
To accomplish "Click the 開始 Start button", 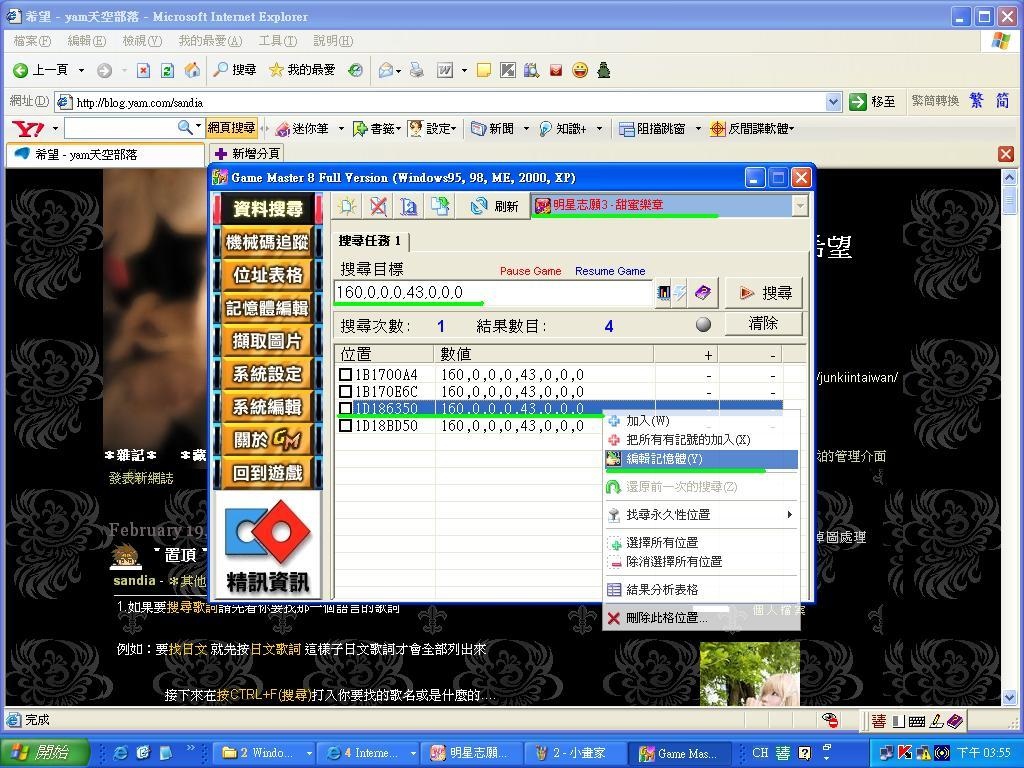I will pyautogui.click(x=42, y=752).
